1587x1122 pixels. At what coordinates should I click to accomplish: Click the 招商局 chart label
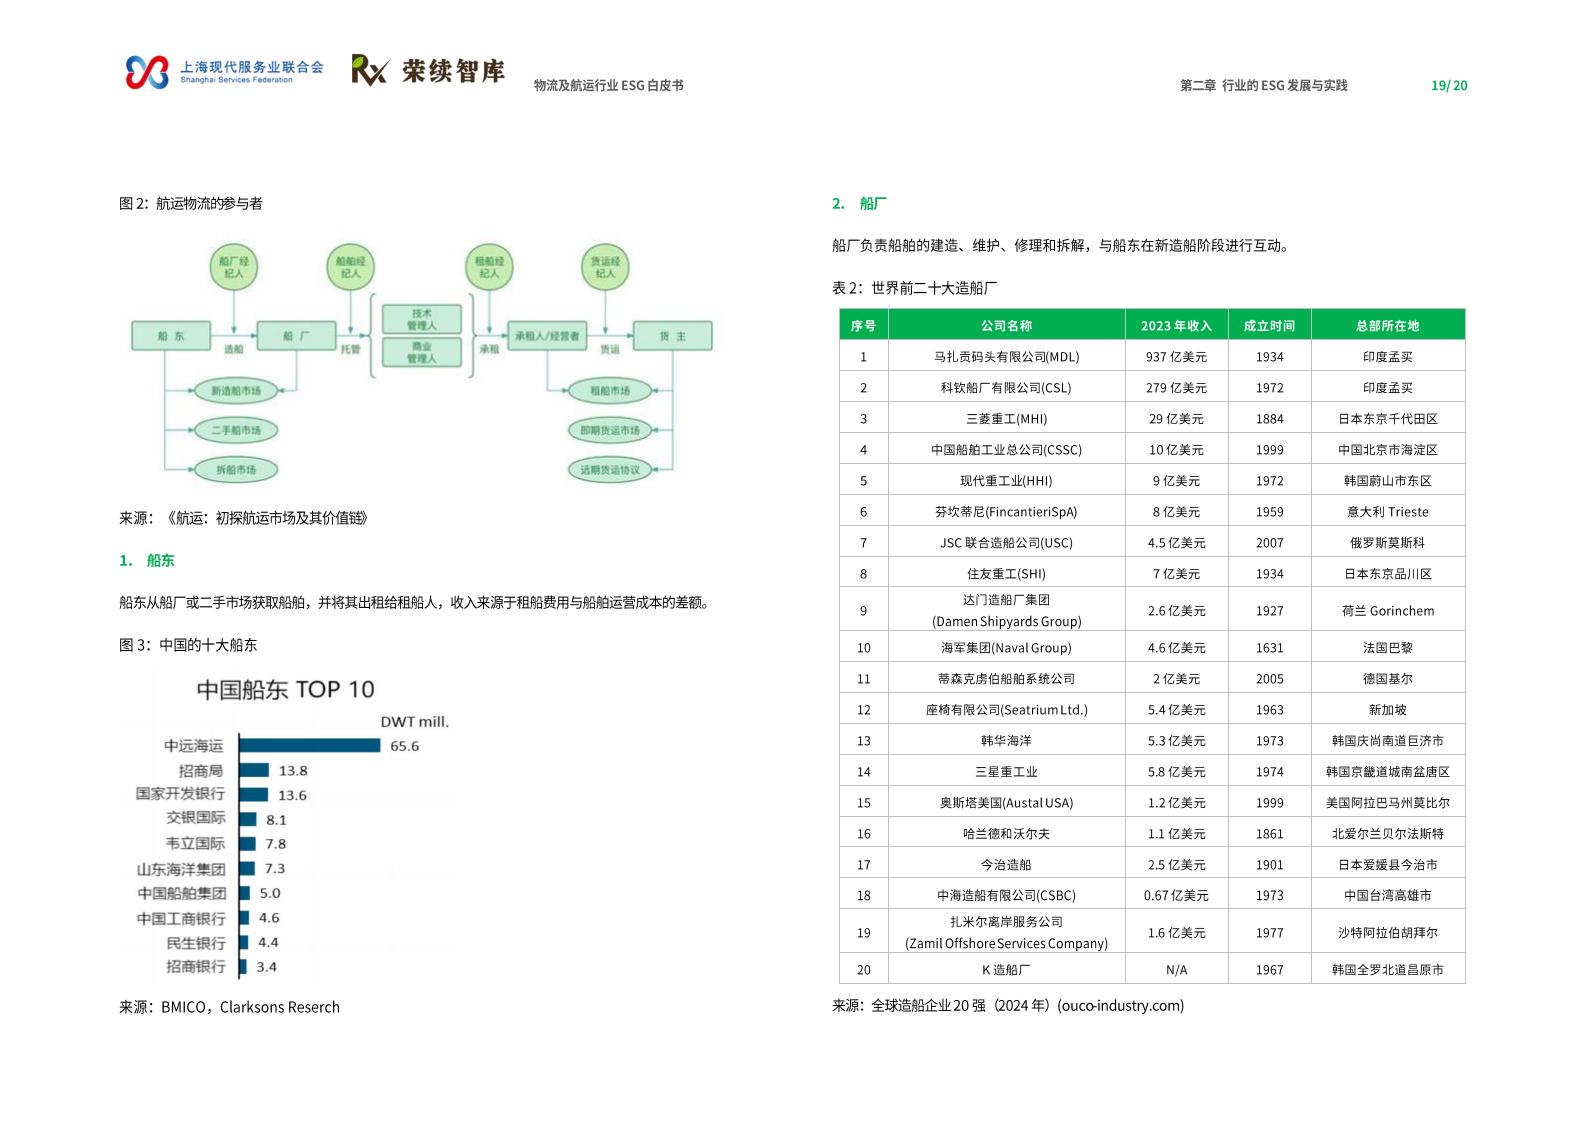tap(201, 771)
